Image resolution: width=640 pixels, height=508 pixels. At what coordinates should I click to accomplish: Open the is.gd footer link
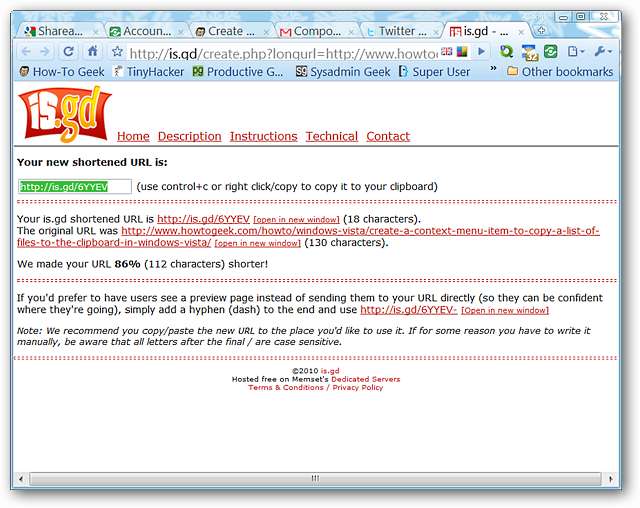(x=330, y=371)
